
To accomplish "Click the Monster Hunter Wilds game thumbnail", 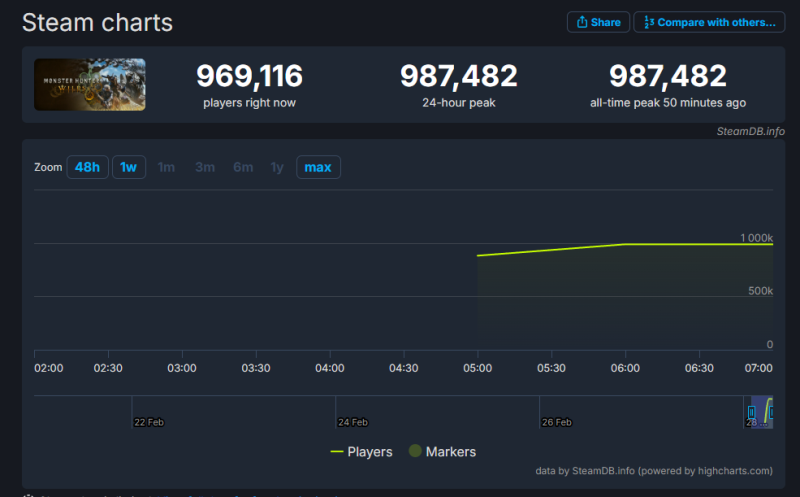I will 90,84.
